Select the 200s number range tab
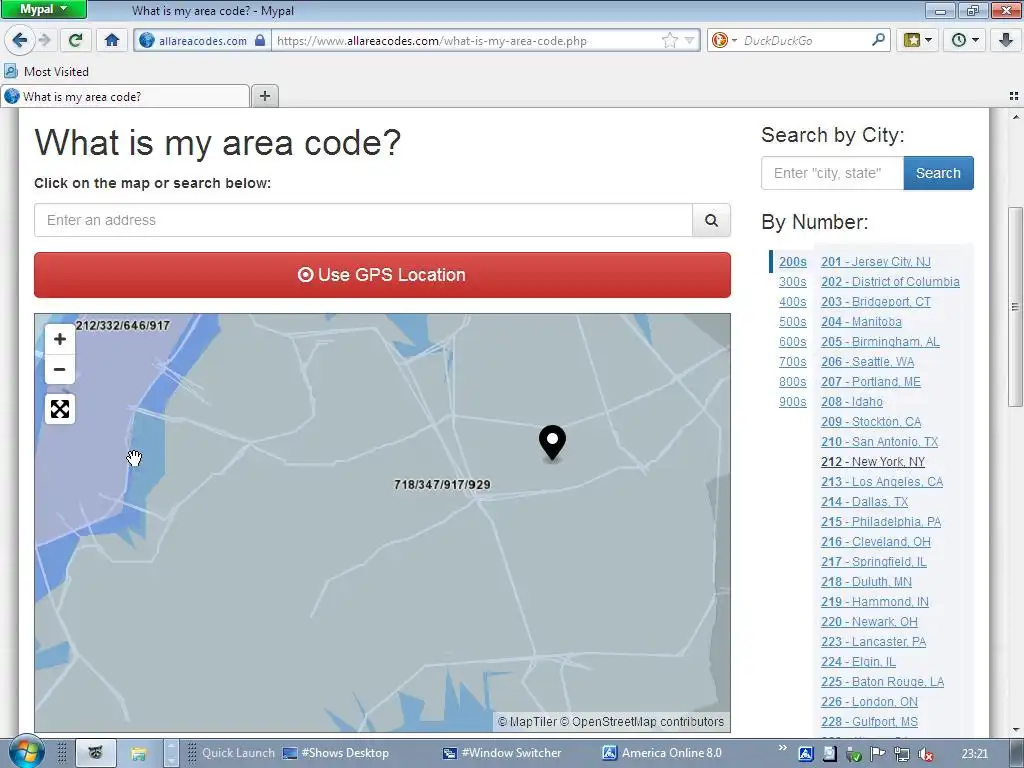Screen dimensions: 1024x768 (793, 262)
